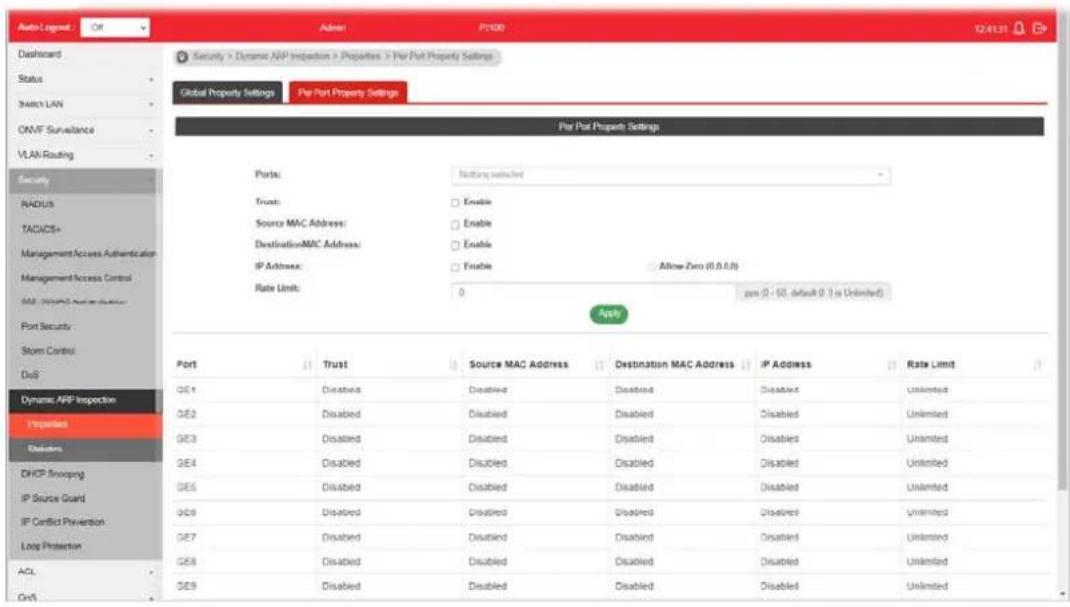Open Loop Protection in sidebar
This screenshot has height=607, width=1070.
coord(51,546)
